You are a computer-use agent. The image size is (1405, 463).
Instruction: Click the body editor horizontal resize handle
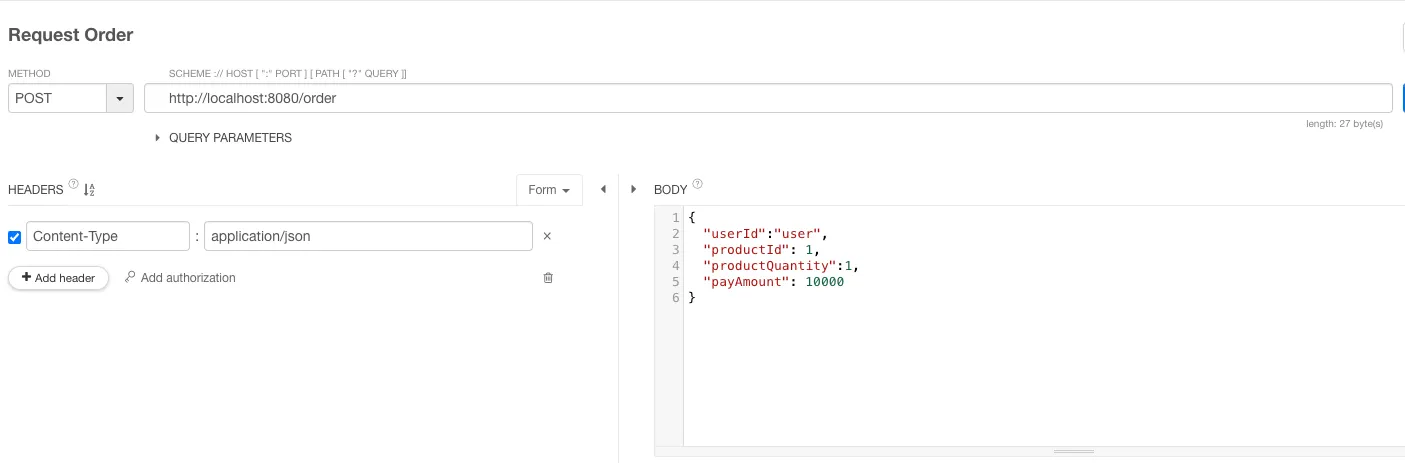point(1074,452)
